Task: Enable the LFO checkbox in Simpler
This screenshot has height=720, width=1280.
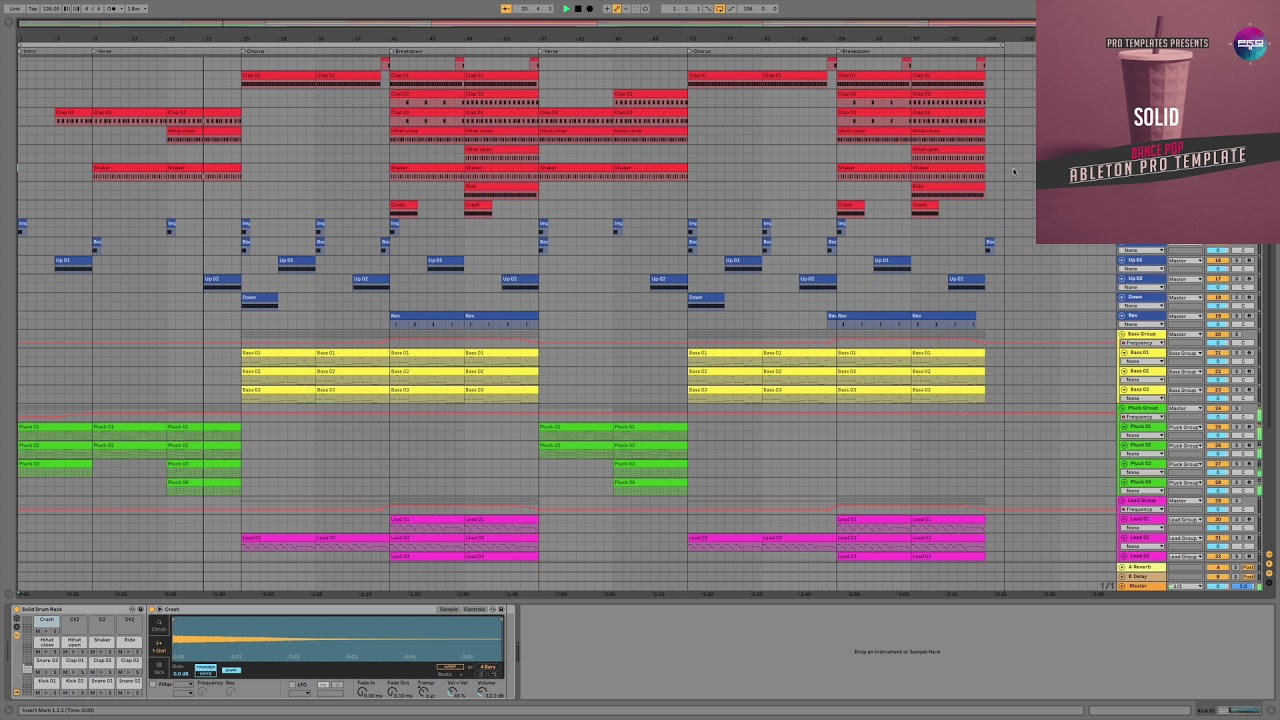Action: click(x=292, y=685)
